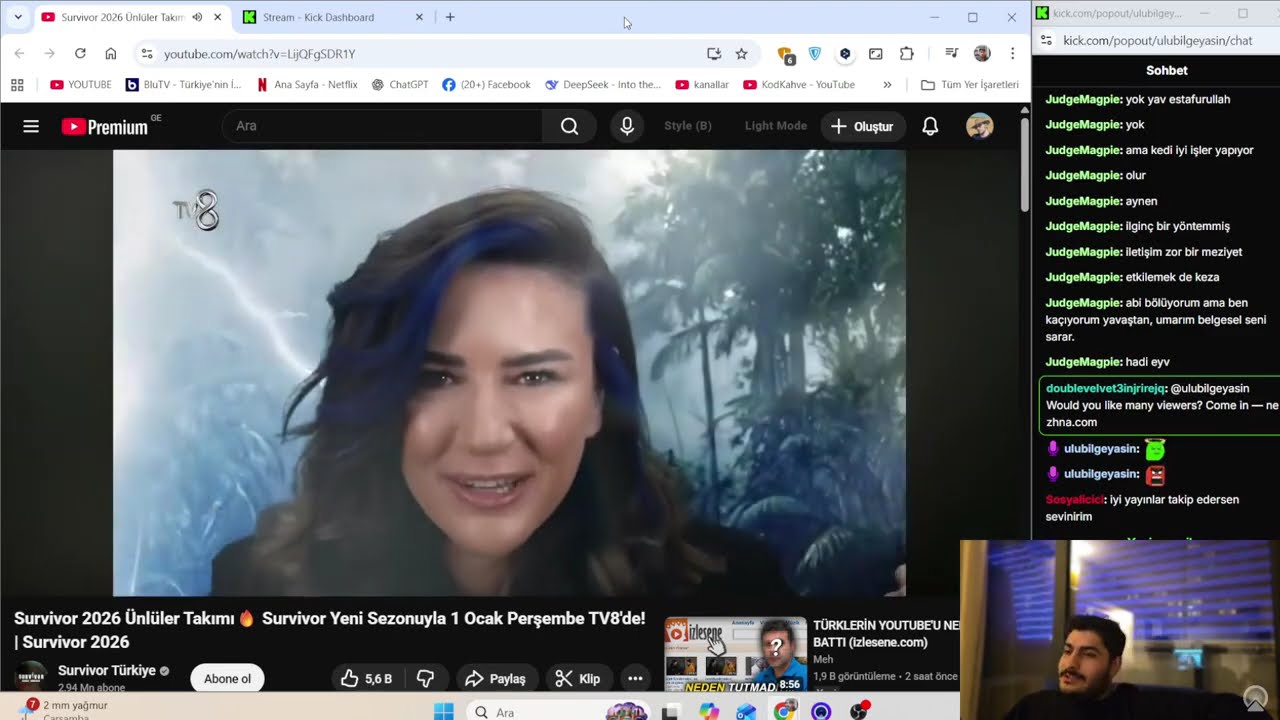
Task: View site info icon in YouTube address bar
Action: 146,54
